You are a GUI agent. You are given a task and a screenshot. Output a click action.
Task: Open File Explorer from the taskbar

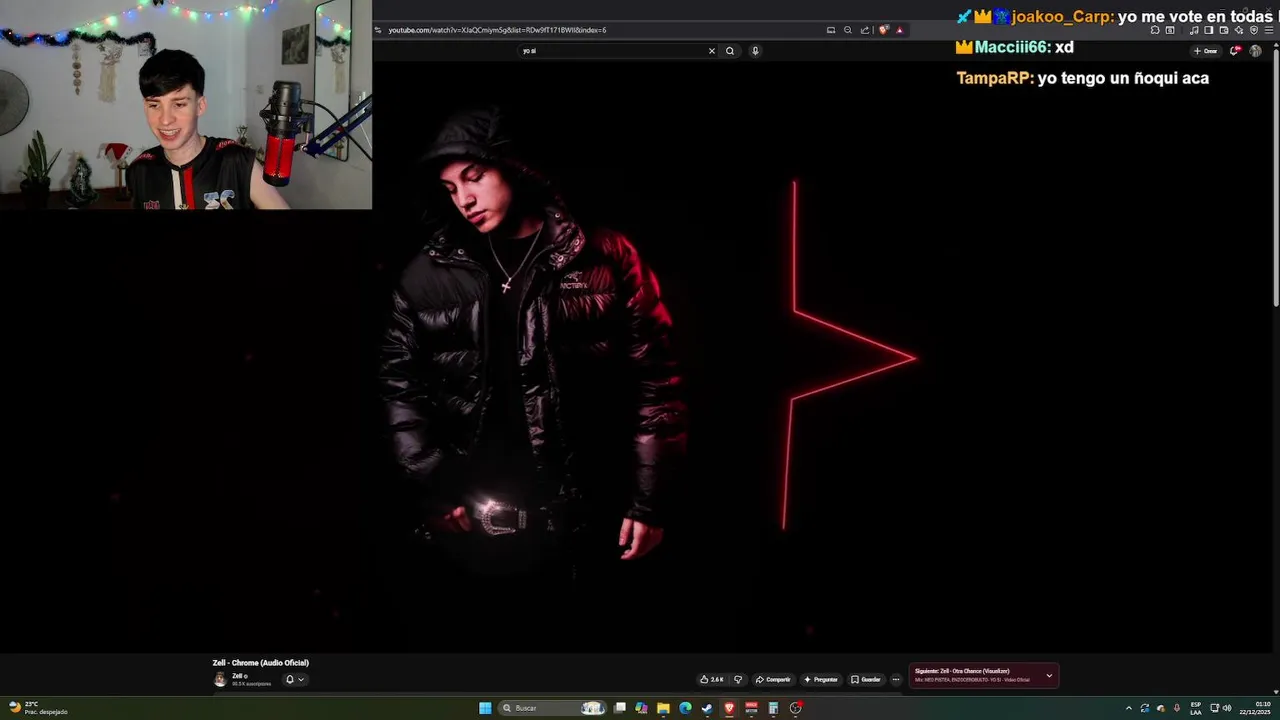663,708
